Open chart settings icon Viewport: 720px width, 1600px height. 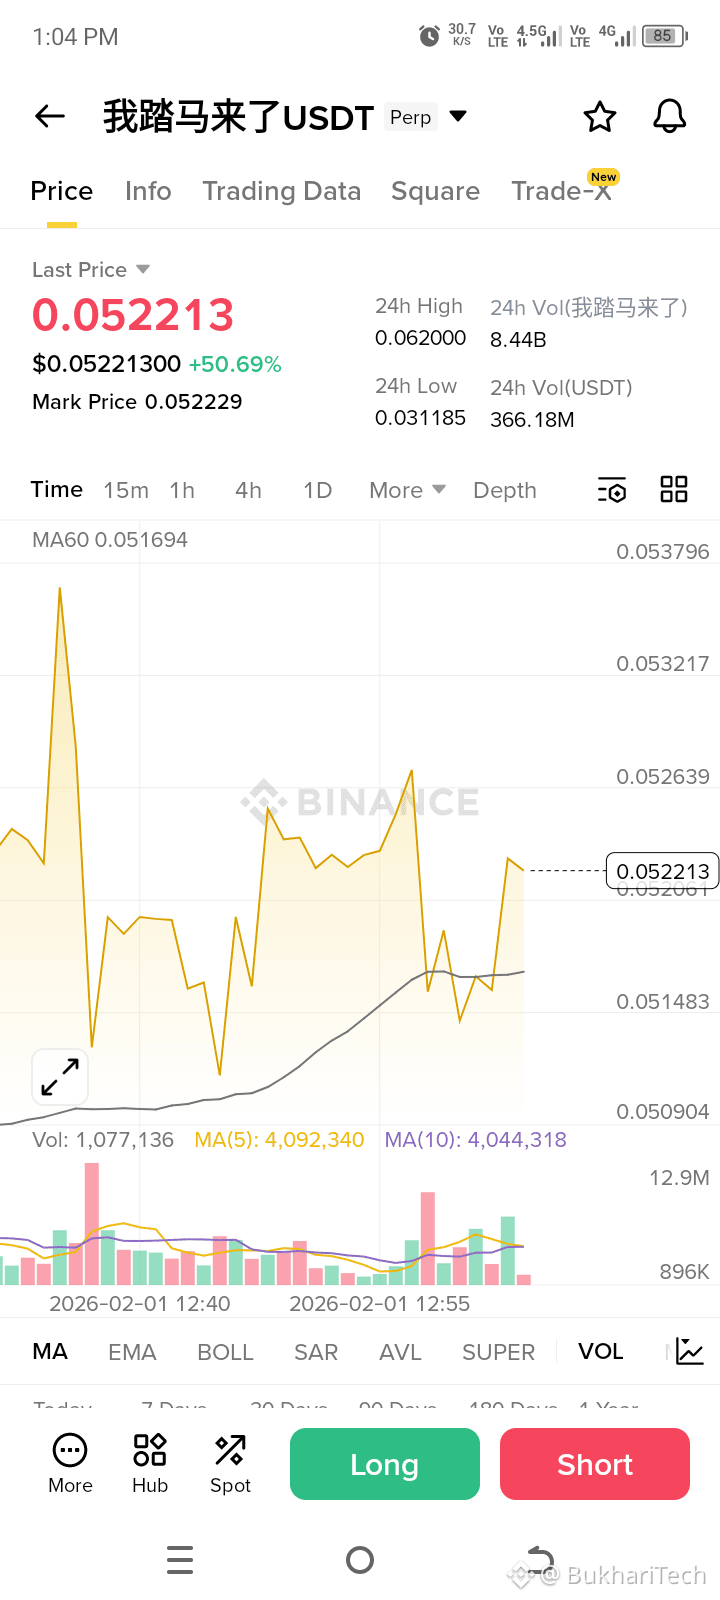[612, 490]
